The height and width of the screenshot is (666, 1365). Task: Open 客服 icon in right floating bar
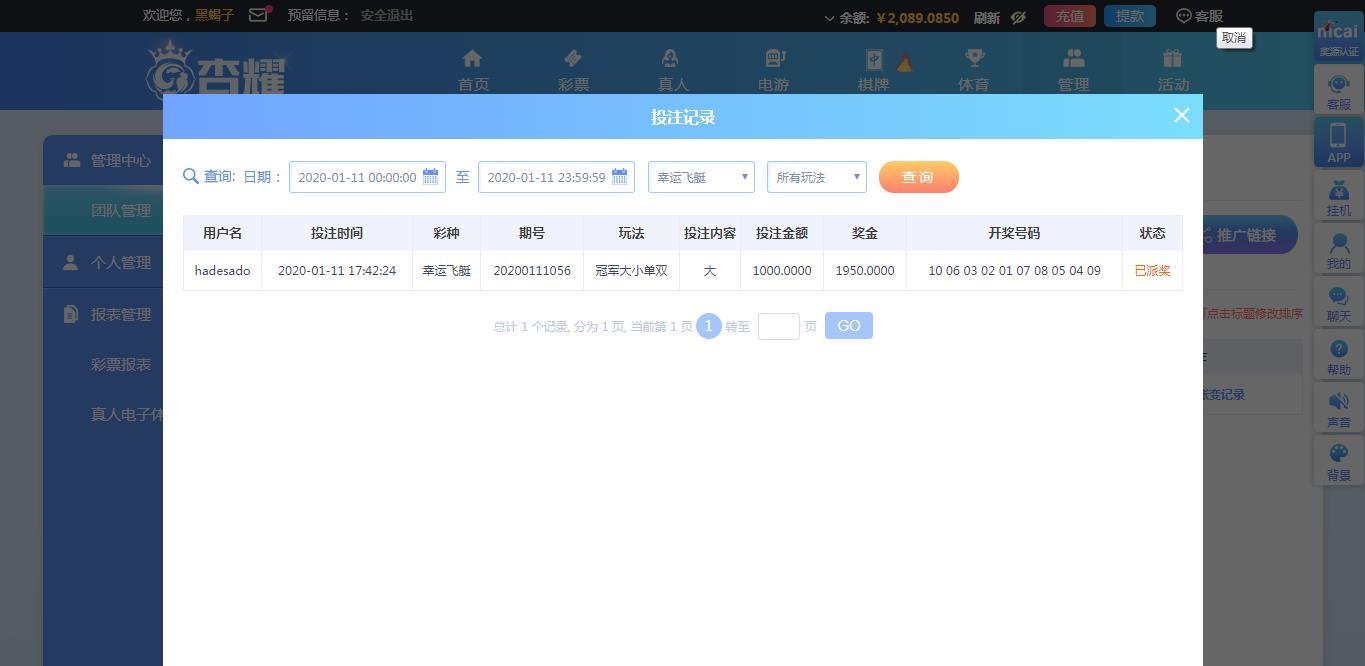click(x=1338, y=92)
